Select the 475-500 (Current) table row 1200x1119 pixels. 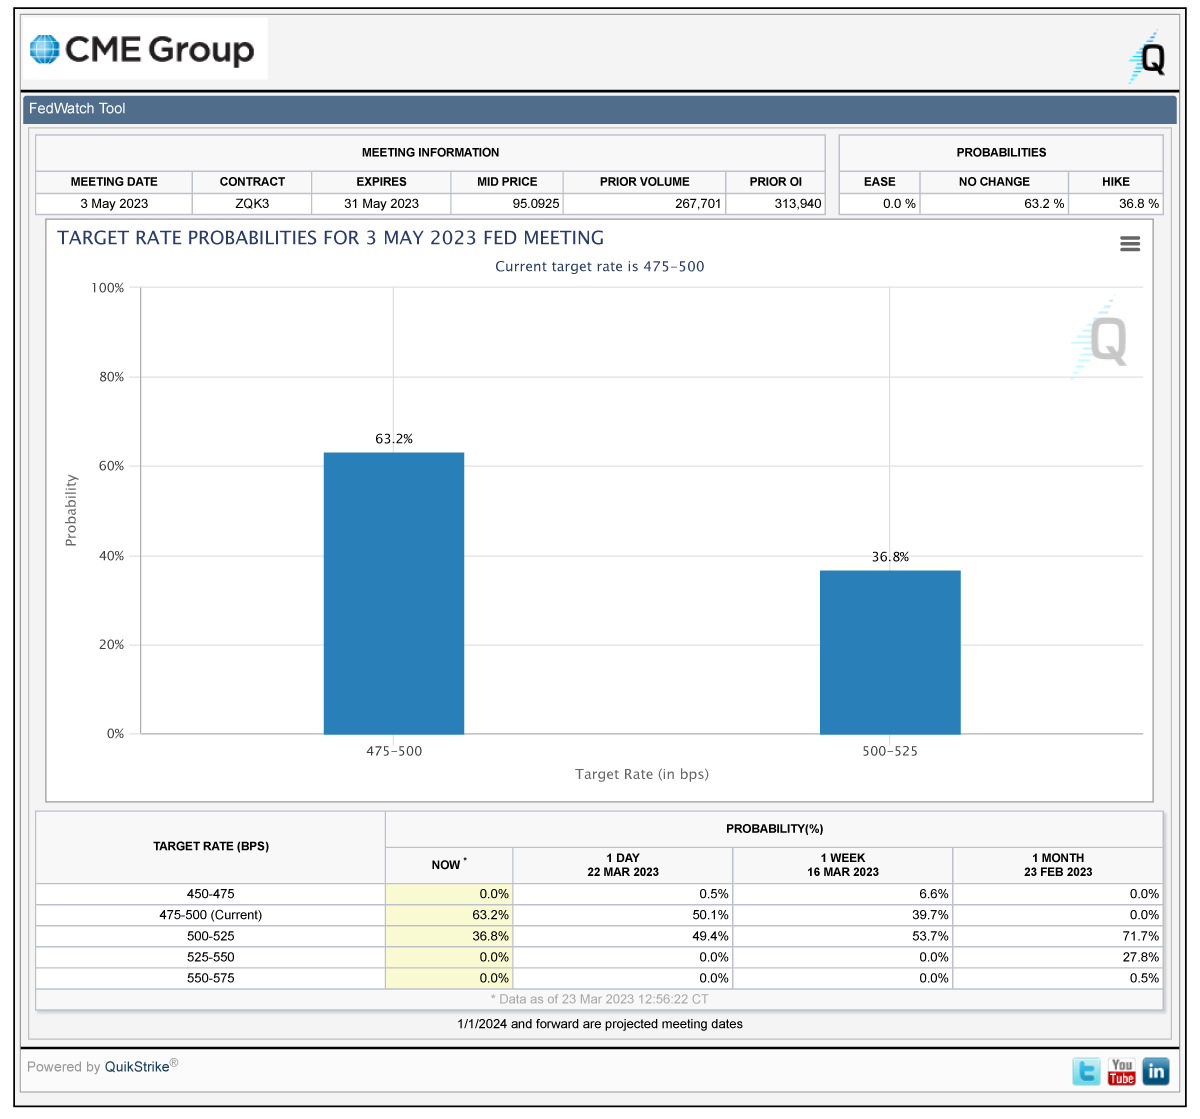point(599,915)
